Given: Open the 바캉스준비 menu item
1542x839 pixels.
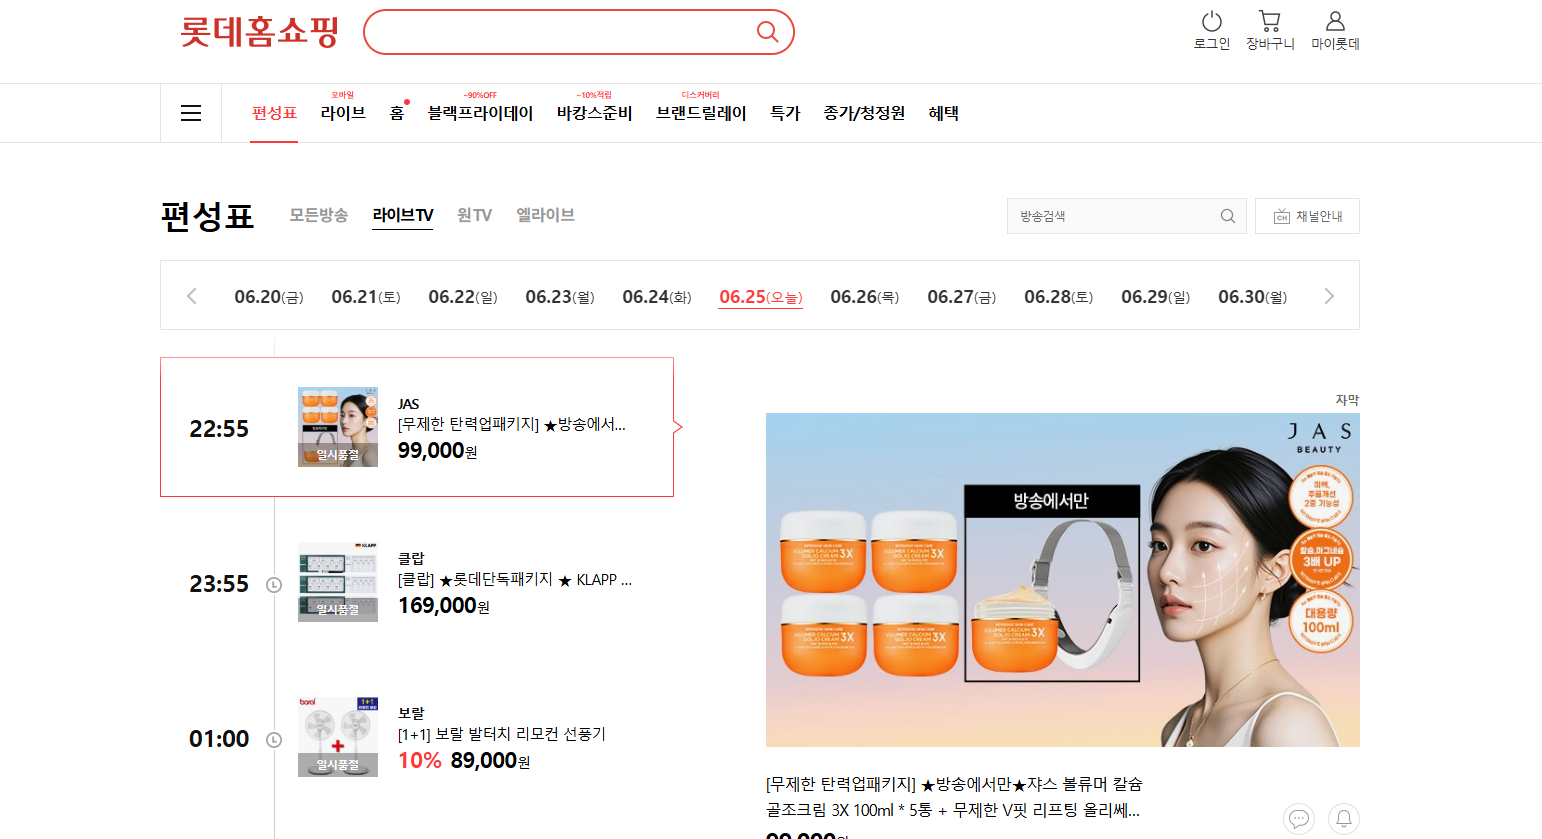Looking at the screenshot, I should 595,113.
